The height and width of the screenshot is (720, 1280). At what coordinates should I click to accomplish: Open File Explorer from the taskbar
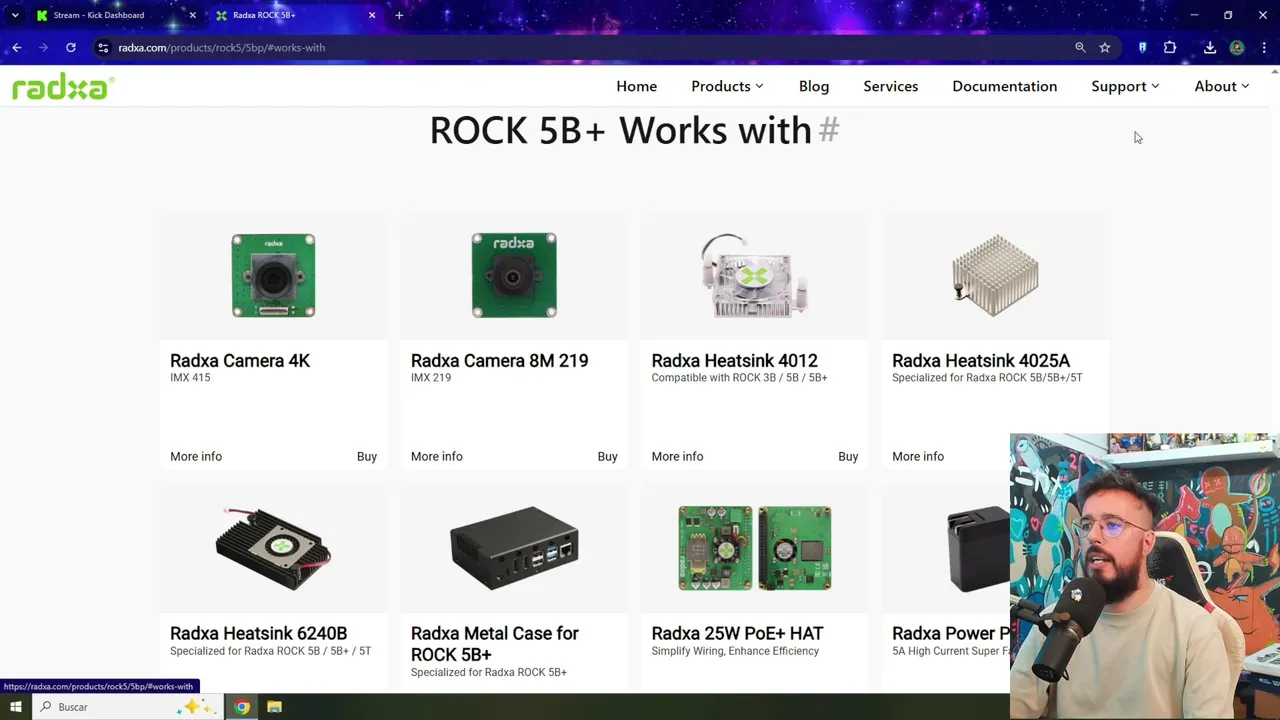coord(274,707)
